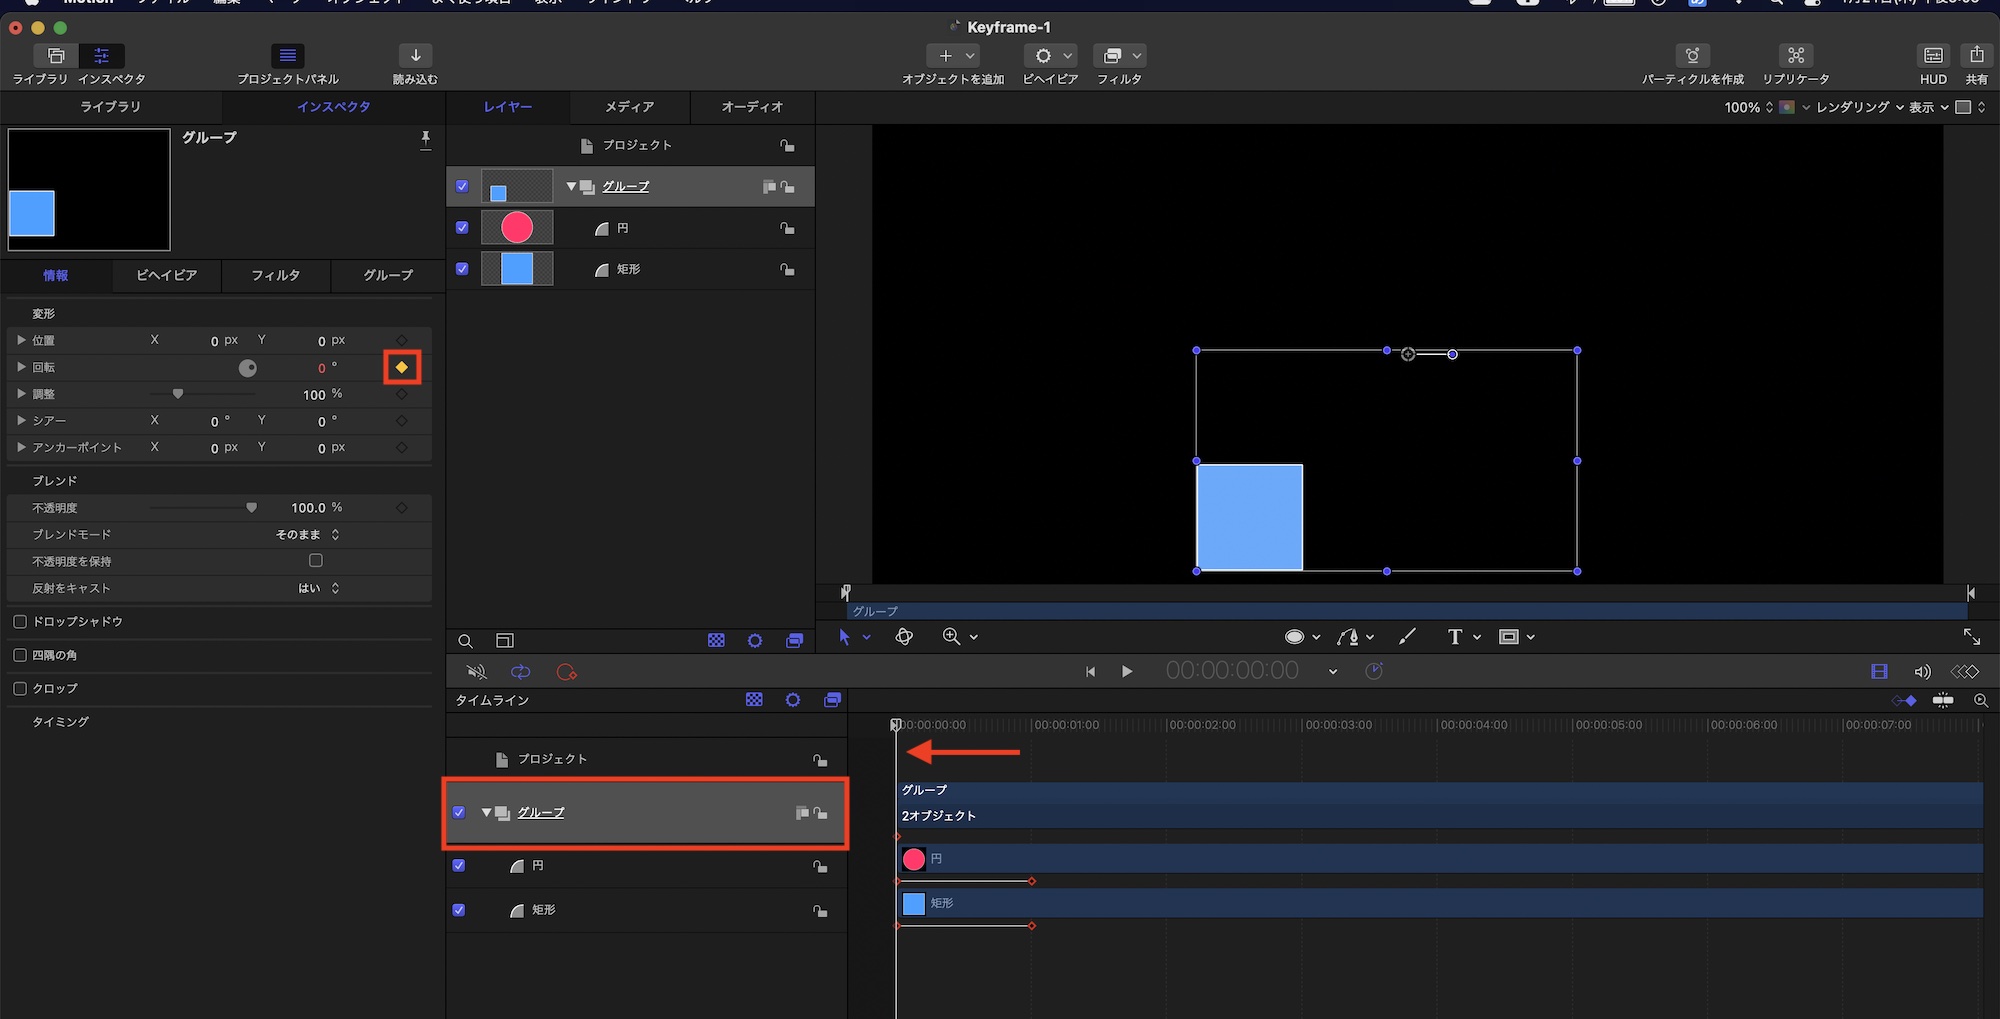Image resolution: width=2000 pixels, height=1019 pixels.
Task: Enable the Crop (クロップ) checkbox
Action: [20, 689]
